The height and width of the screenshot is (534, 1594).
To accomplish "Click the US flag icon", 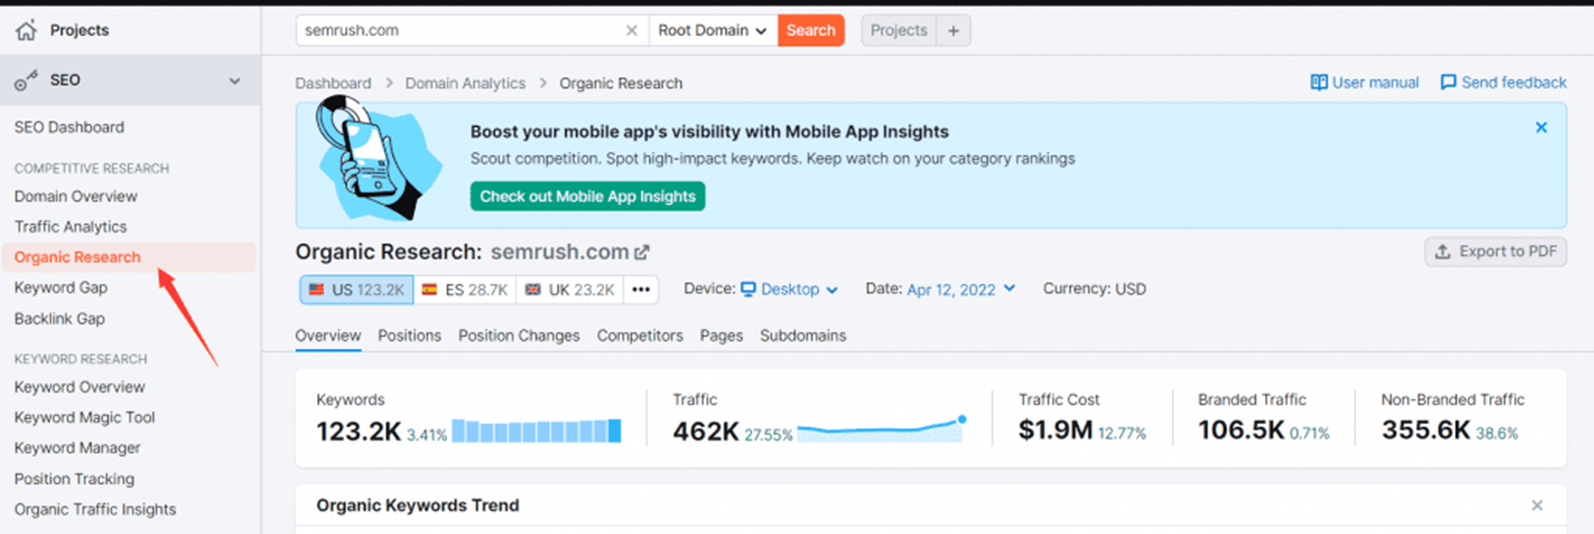I will click(x=316, y=290).
